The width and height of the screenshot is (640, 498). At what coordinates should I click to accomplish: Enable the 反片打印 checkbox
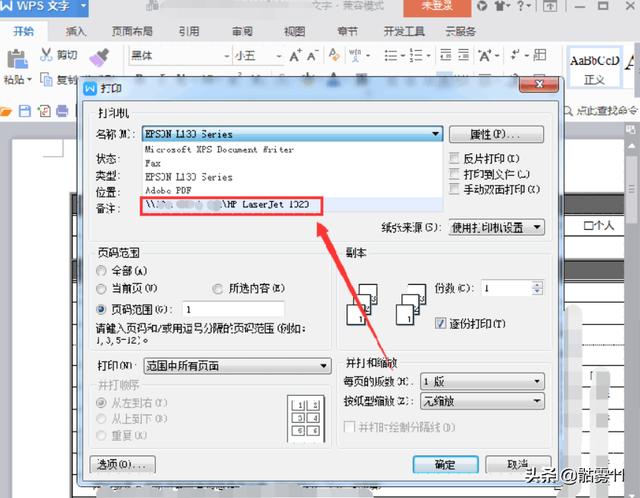[x=454, y=158]
